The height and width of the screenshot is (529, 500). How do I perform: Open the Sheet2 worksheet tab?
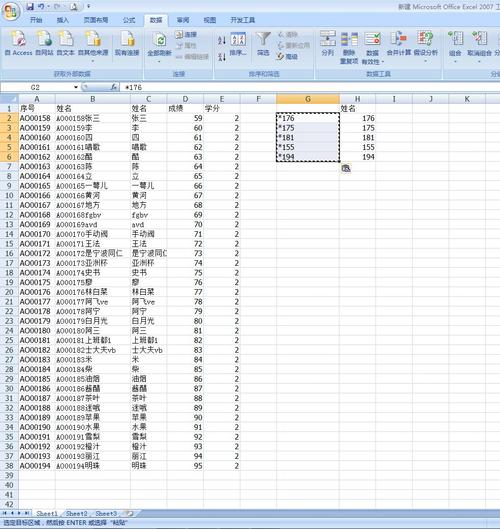(x=76, y=513)
